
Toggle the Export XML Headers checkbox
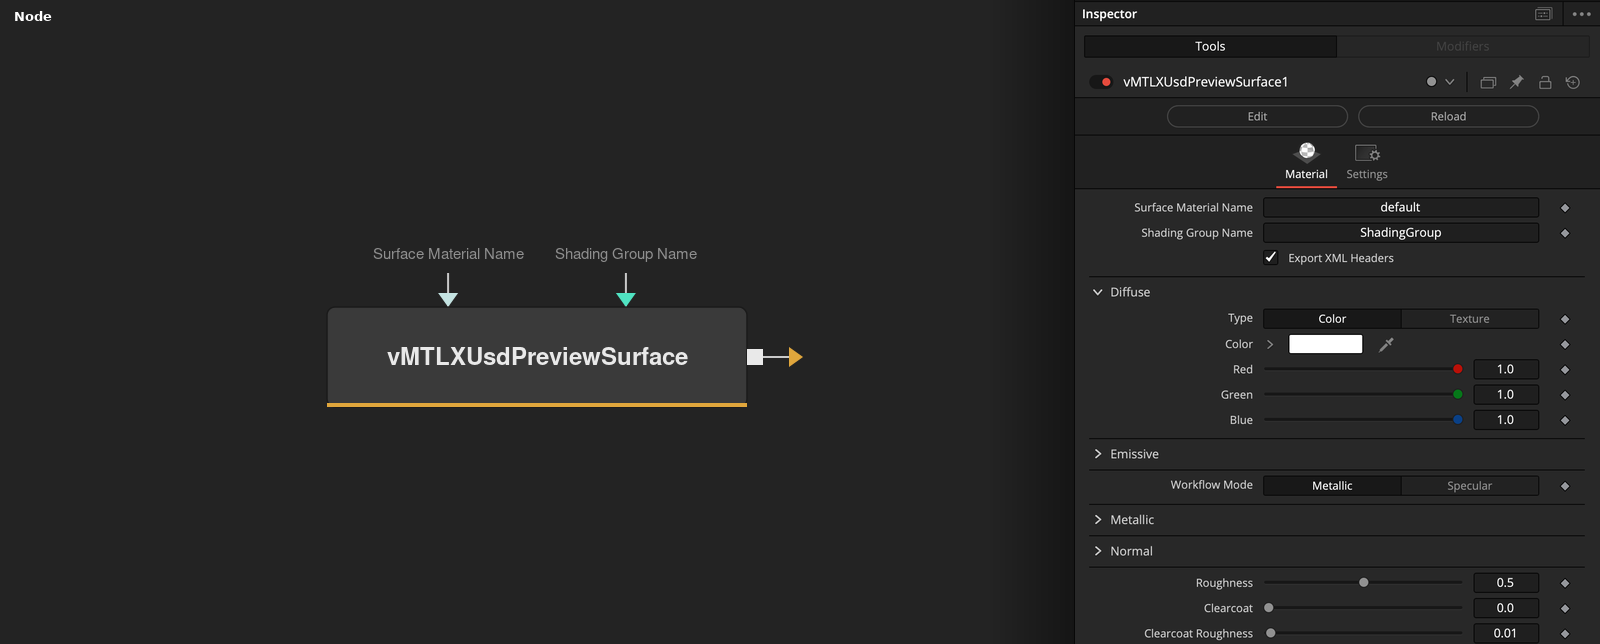pos(1271,257)
